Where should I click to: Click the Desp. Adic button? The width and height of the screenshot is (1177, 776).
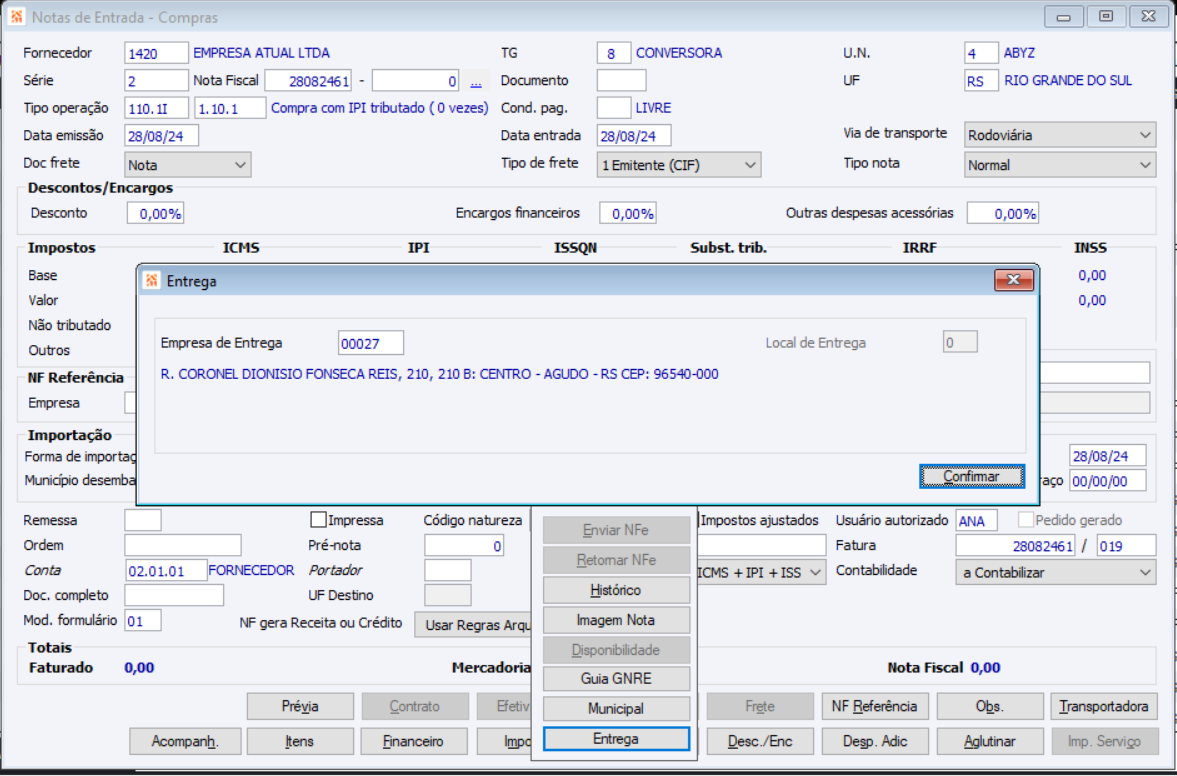[x=874, y=741]
